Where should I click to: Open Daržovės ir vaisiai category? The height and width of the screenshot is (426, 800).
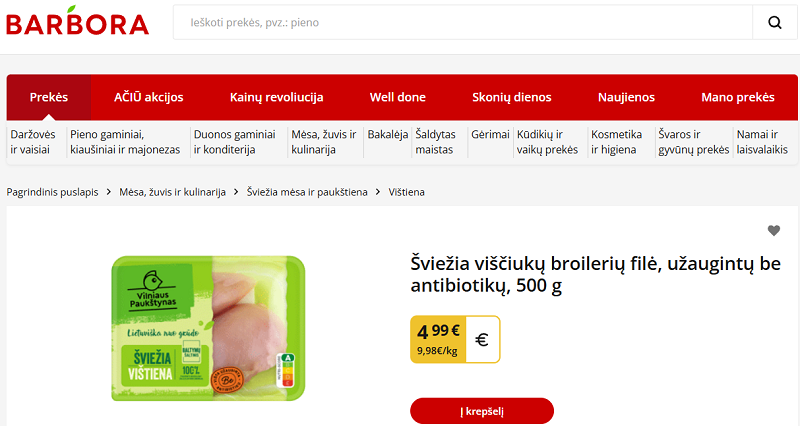[x=33, y=142]
